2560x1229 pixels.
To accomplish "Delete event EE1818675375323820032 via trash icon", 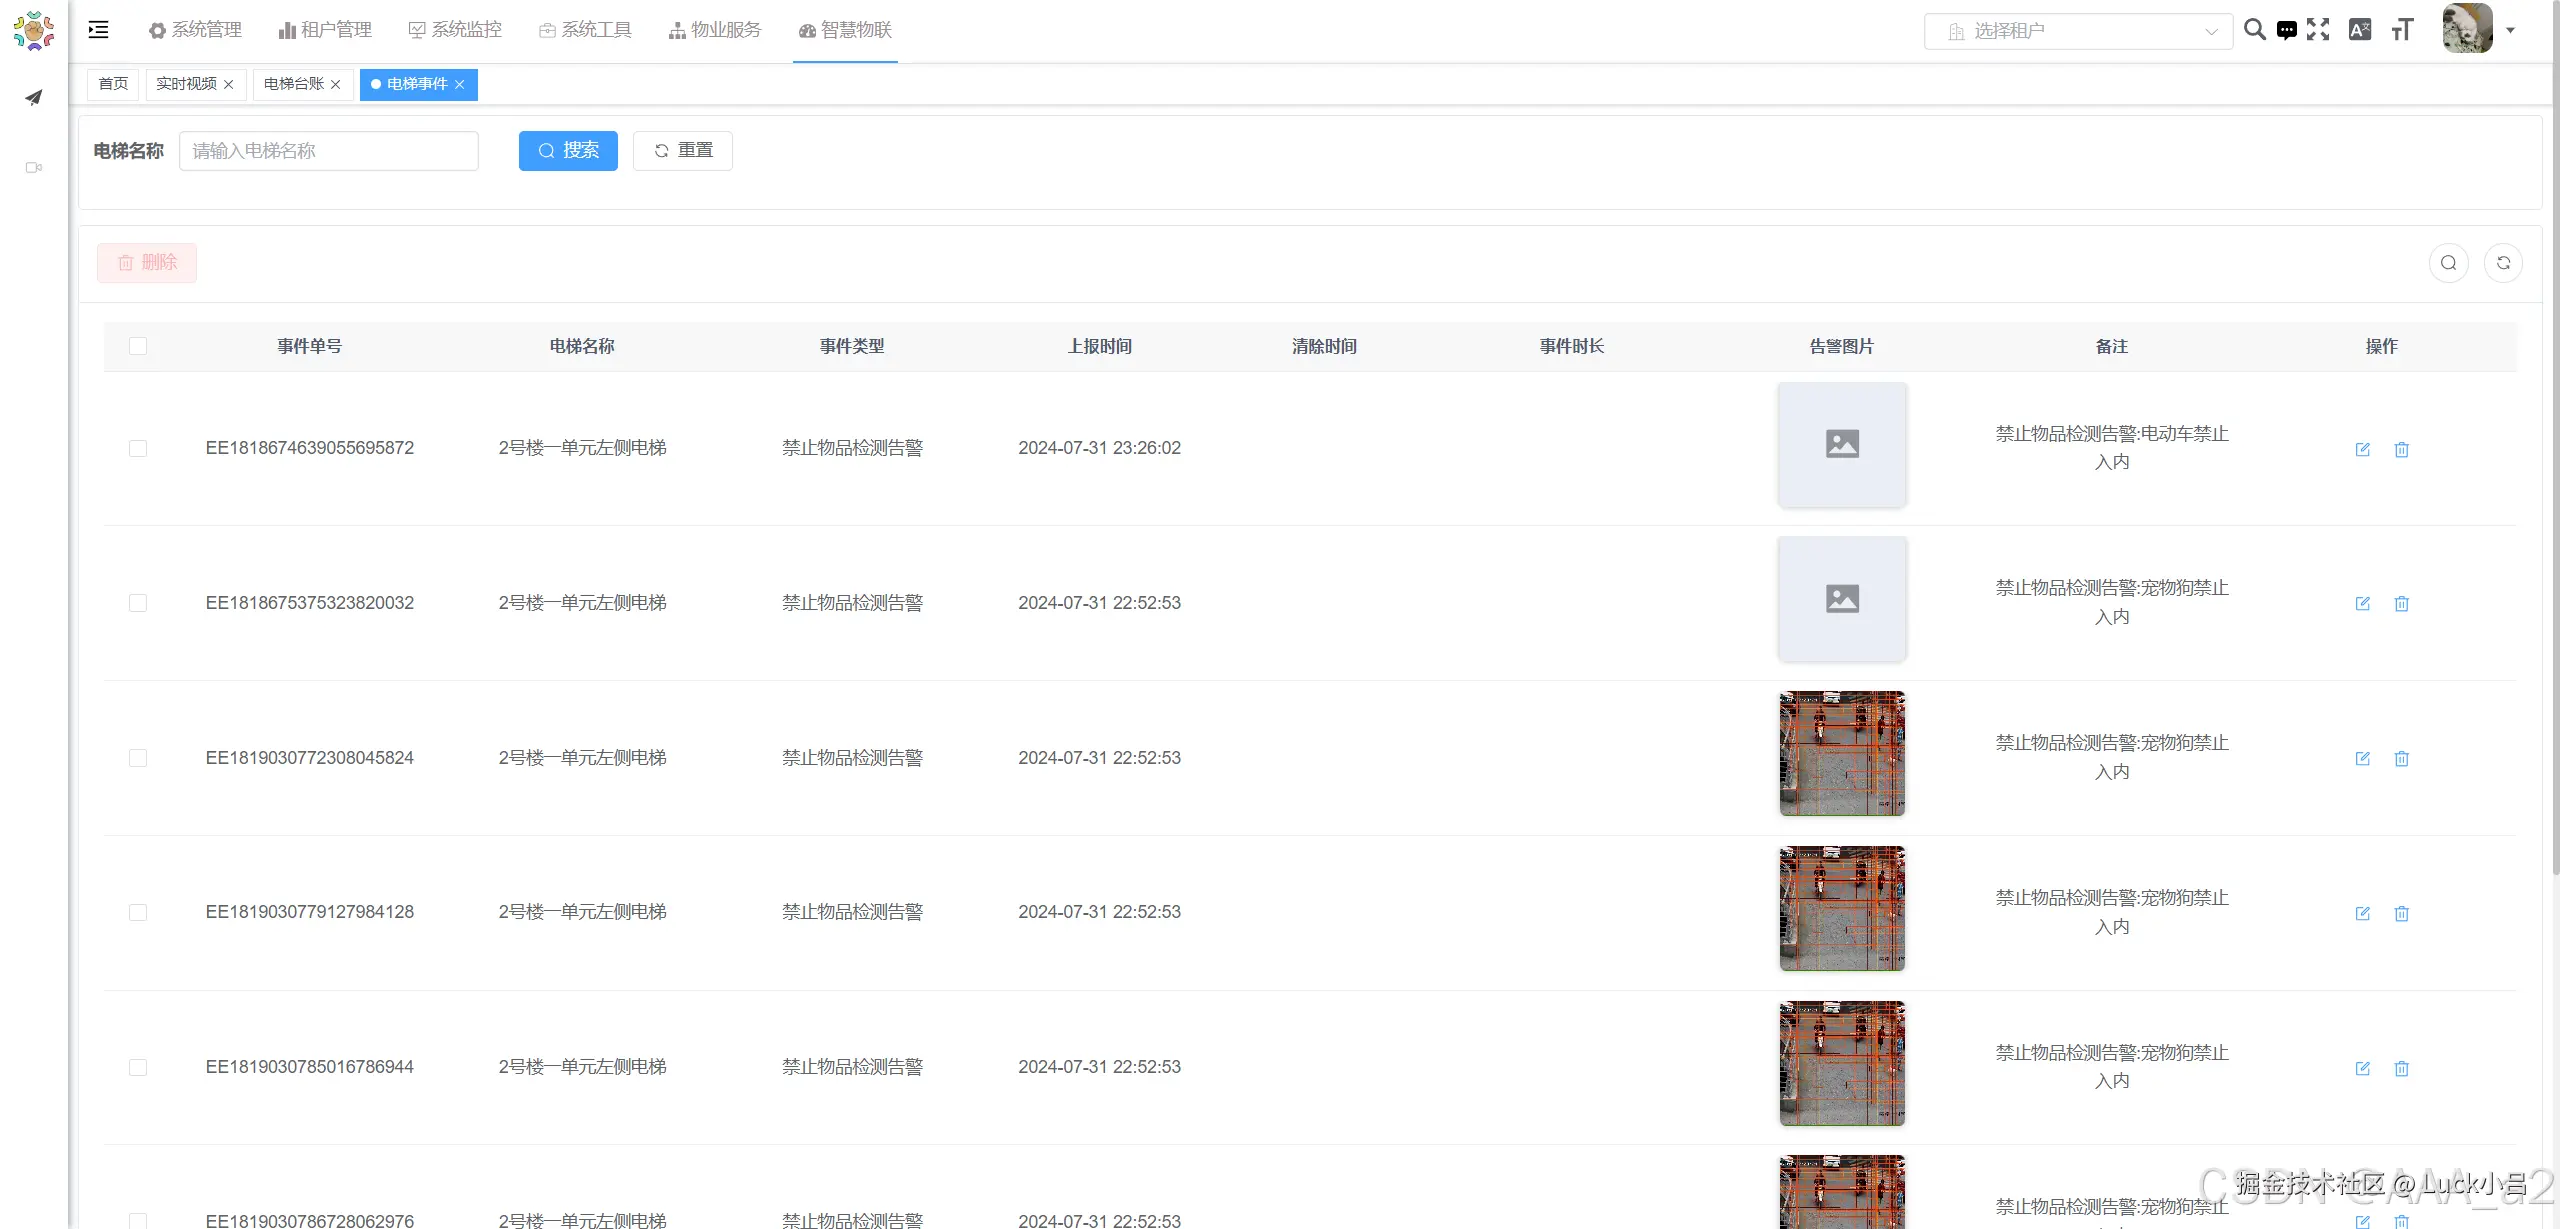I will coord(2401,603).
